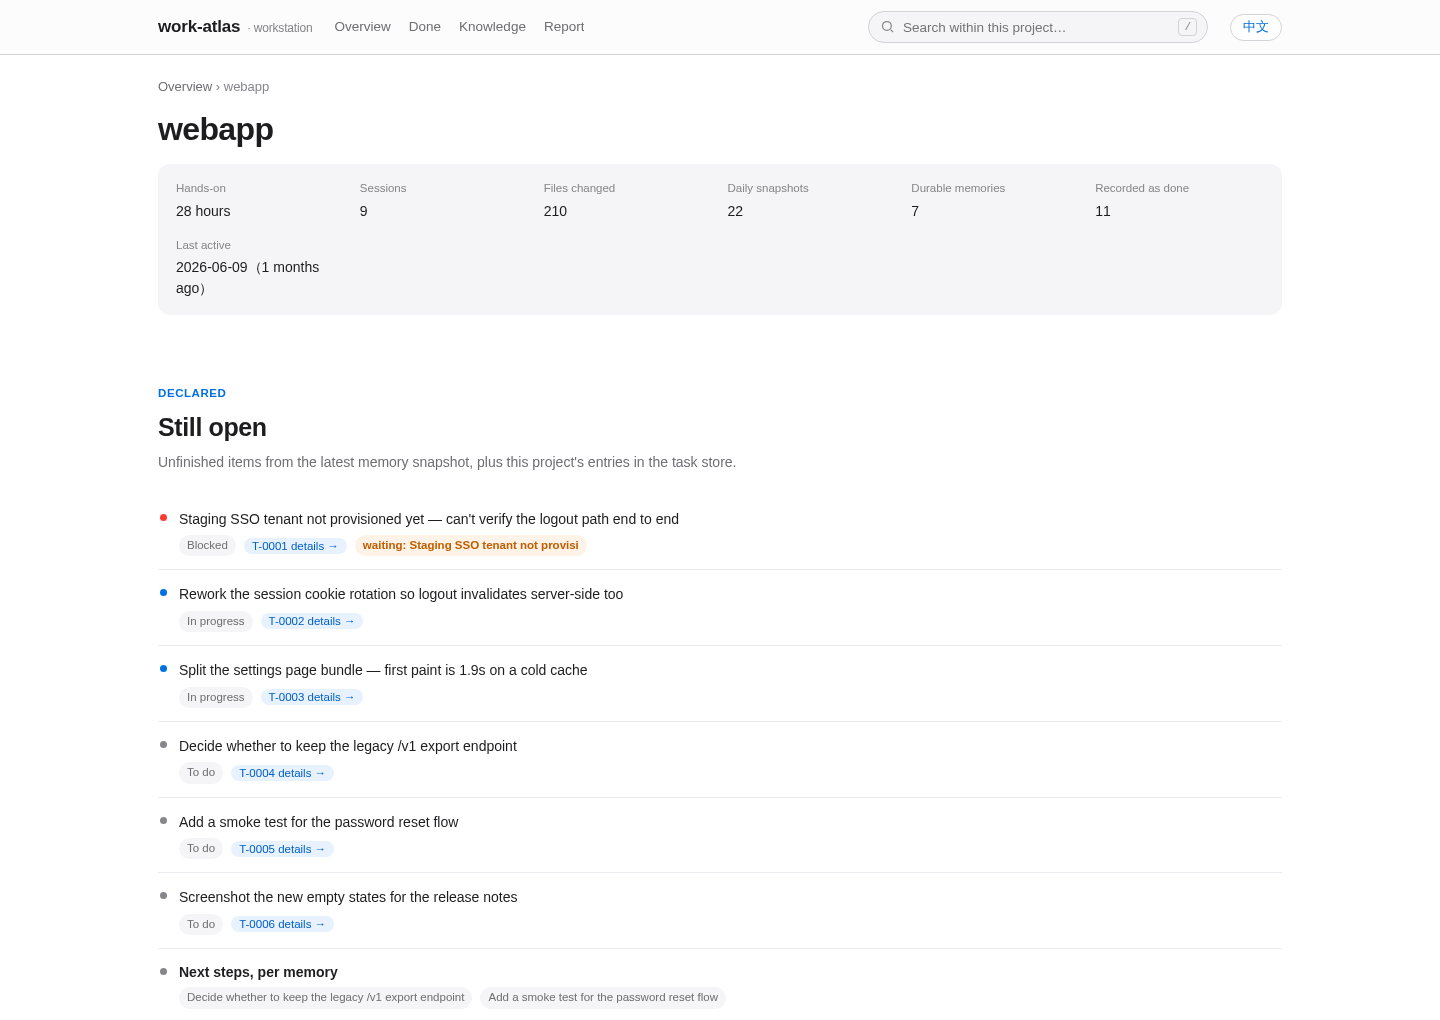
Task: Click the Sessions value 9
Action: [x=364, y=211]
